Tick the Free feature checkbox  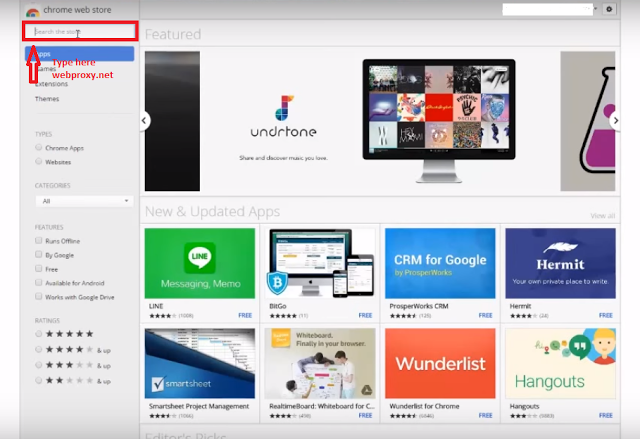pos(39,268)
